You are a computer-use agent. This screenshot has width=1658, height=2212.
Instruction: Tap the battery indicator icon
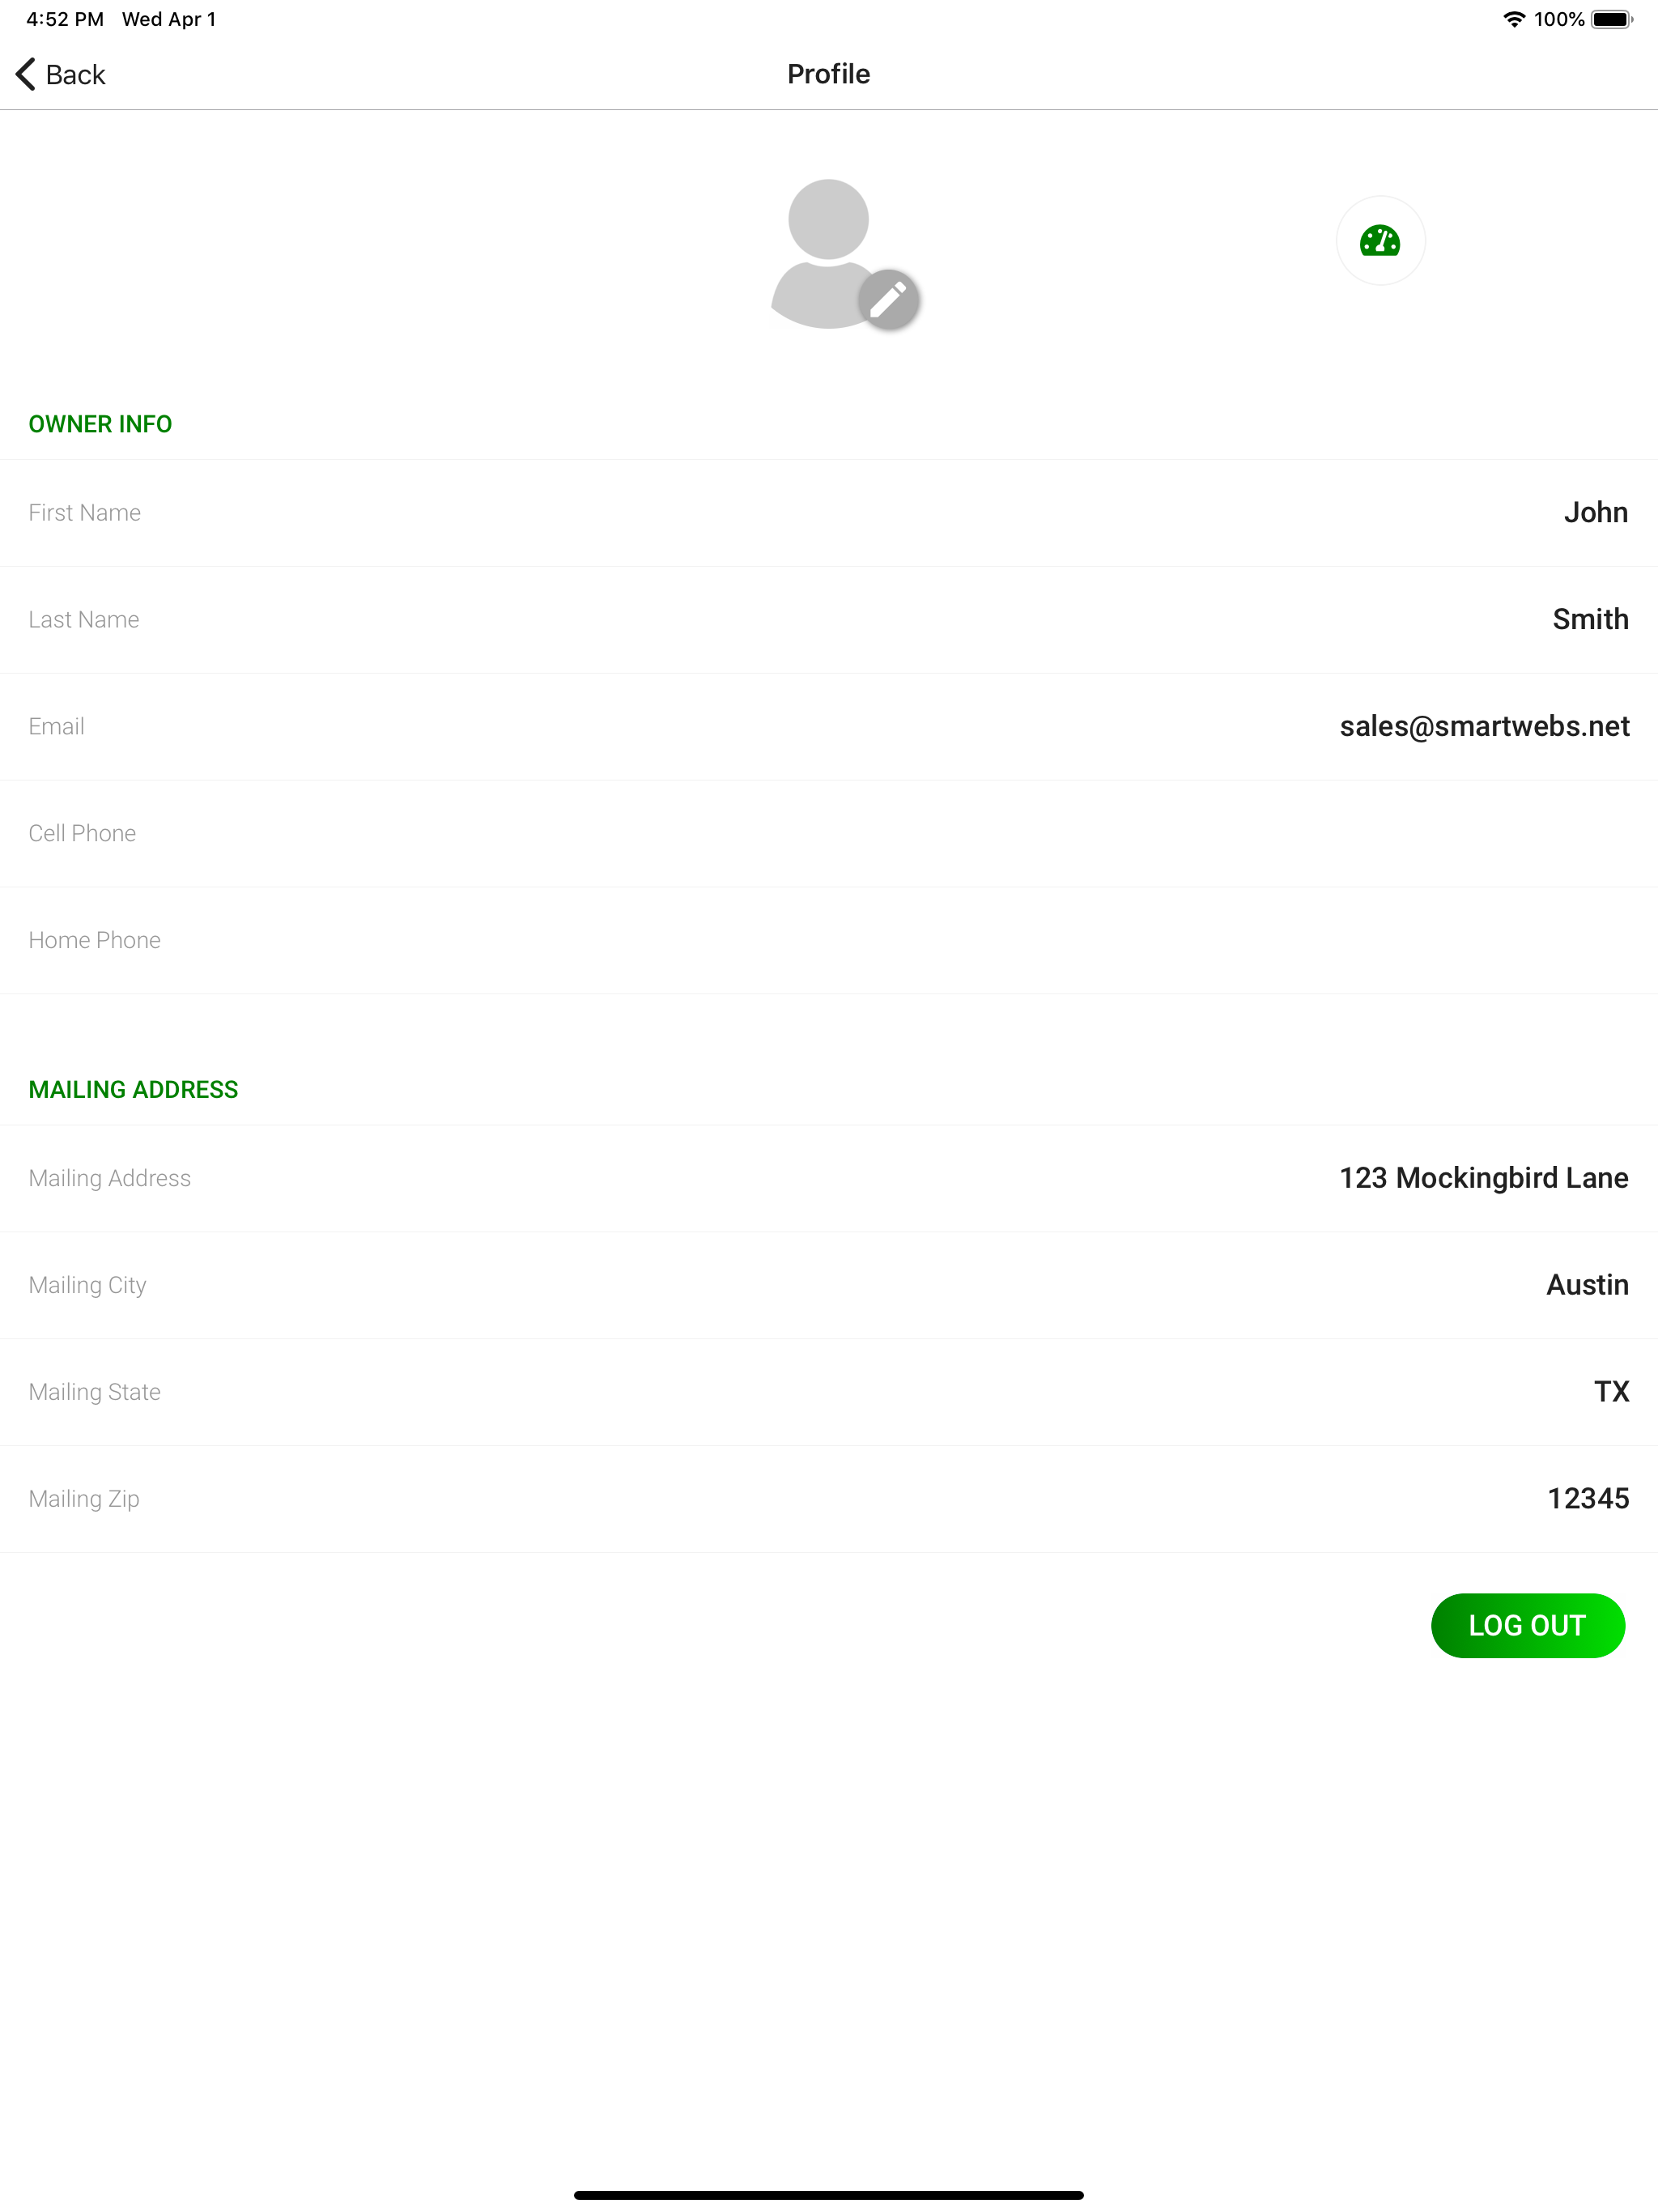1611,19
